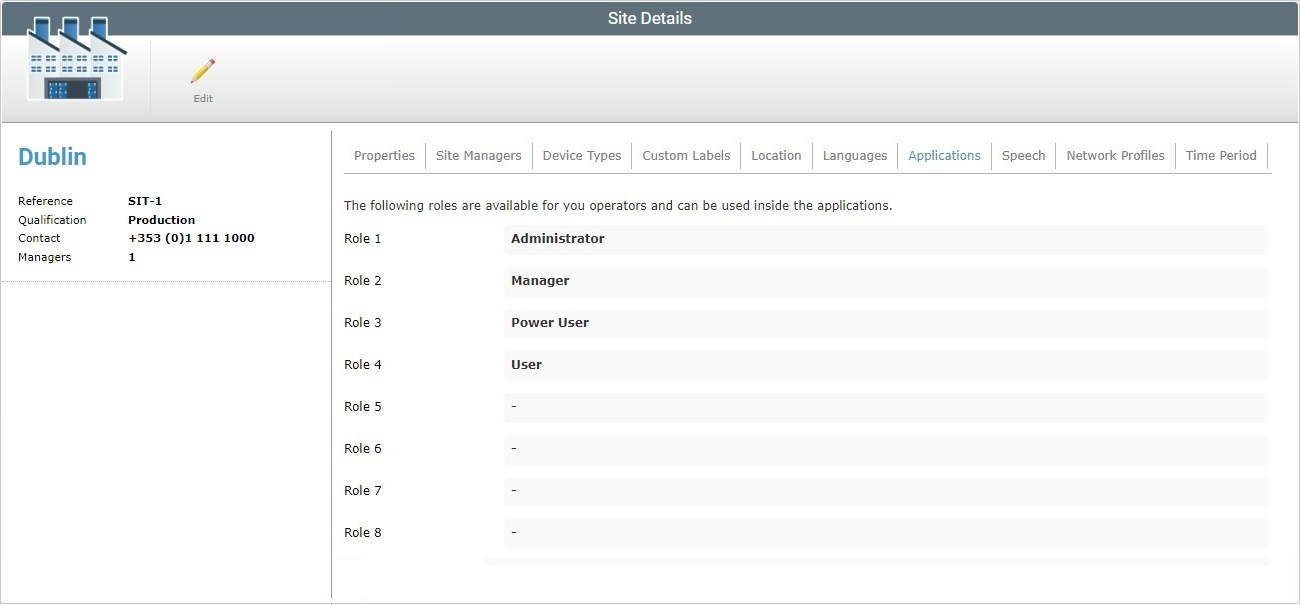Select the Applications tab

pos(944,155)
